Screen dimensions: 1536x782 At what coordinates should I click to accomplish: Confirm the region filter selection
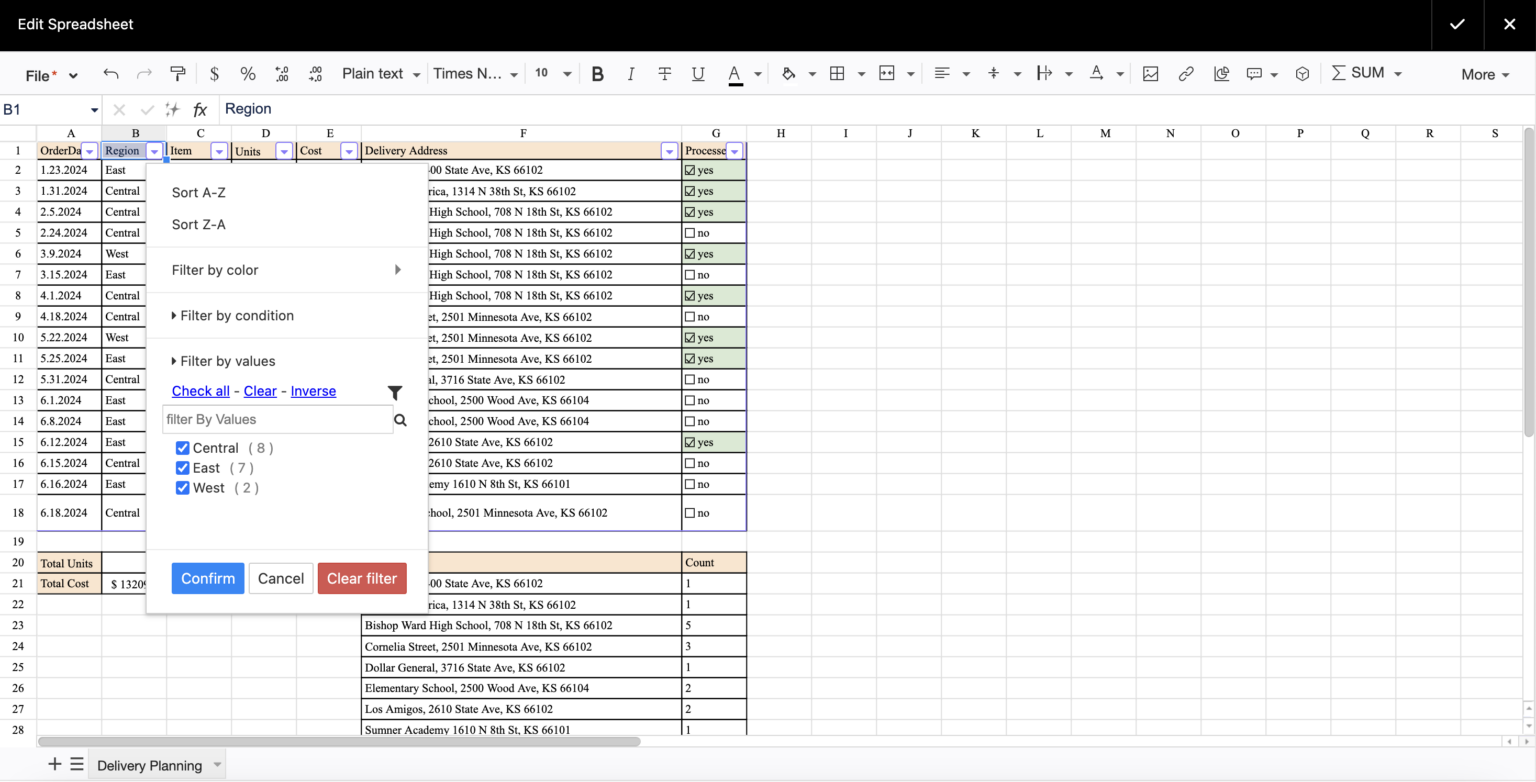[x=207, y=578]
